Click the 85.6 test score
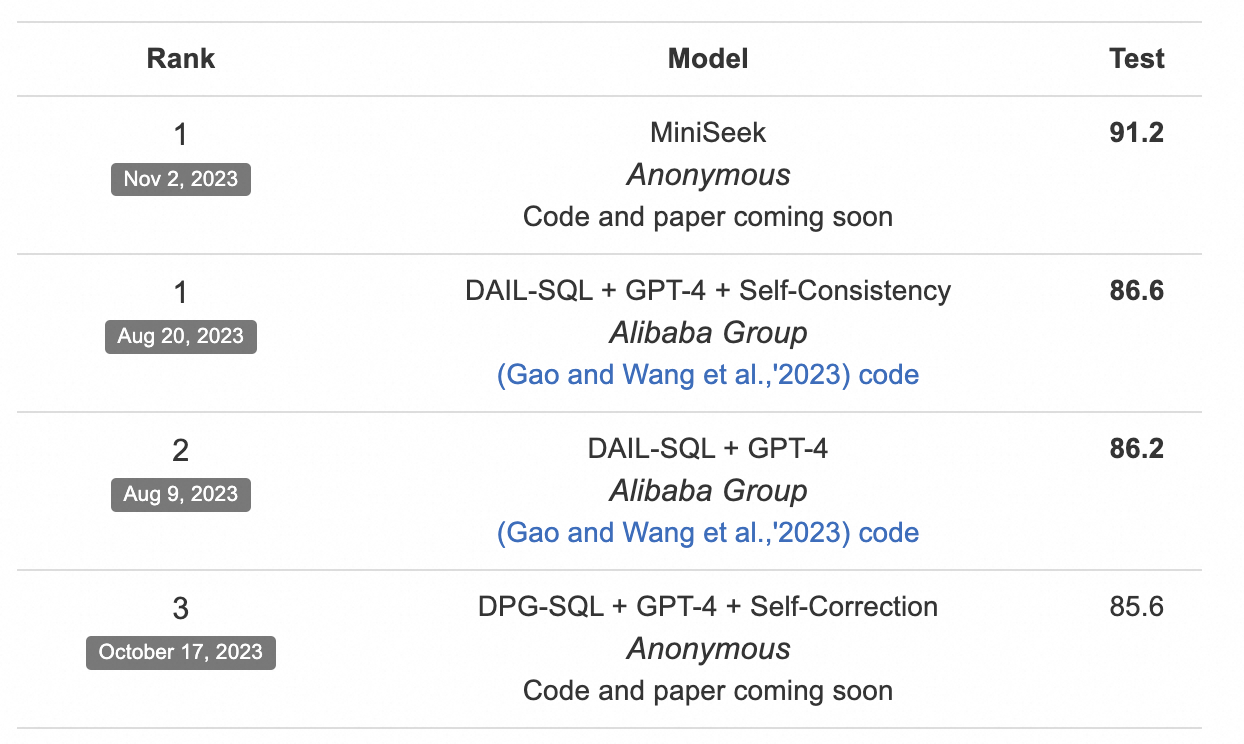This screenshot has height=744, width=1244. pos(1136,606)
